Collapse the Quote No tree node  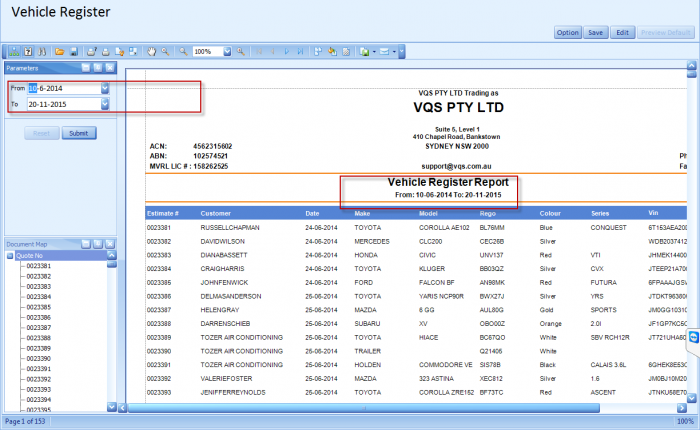tap(10, 256)
